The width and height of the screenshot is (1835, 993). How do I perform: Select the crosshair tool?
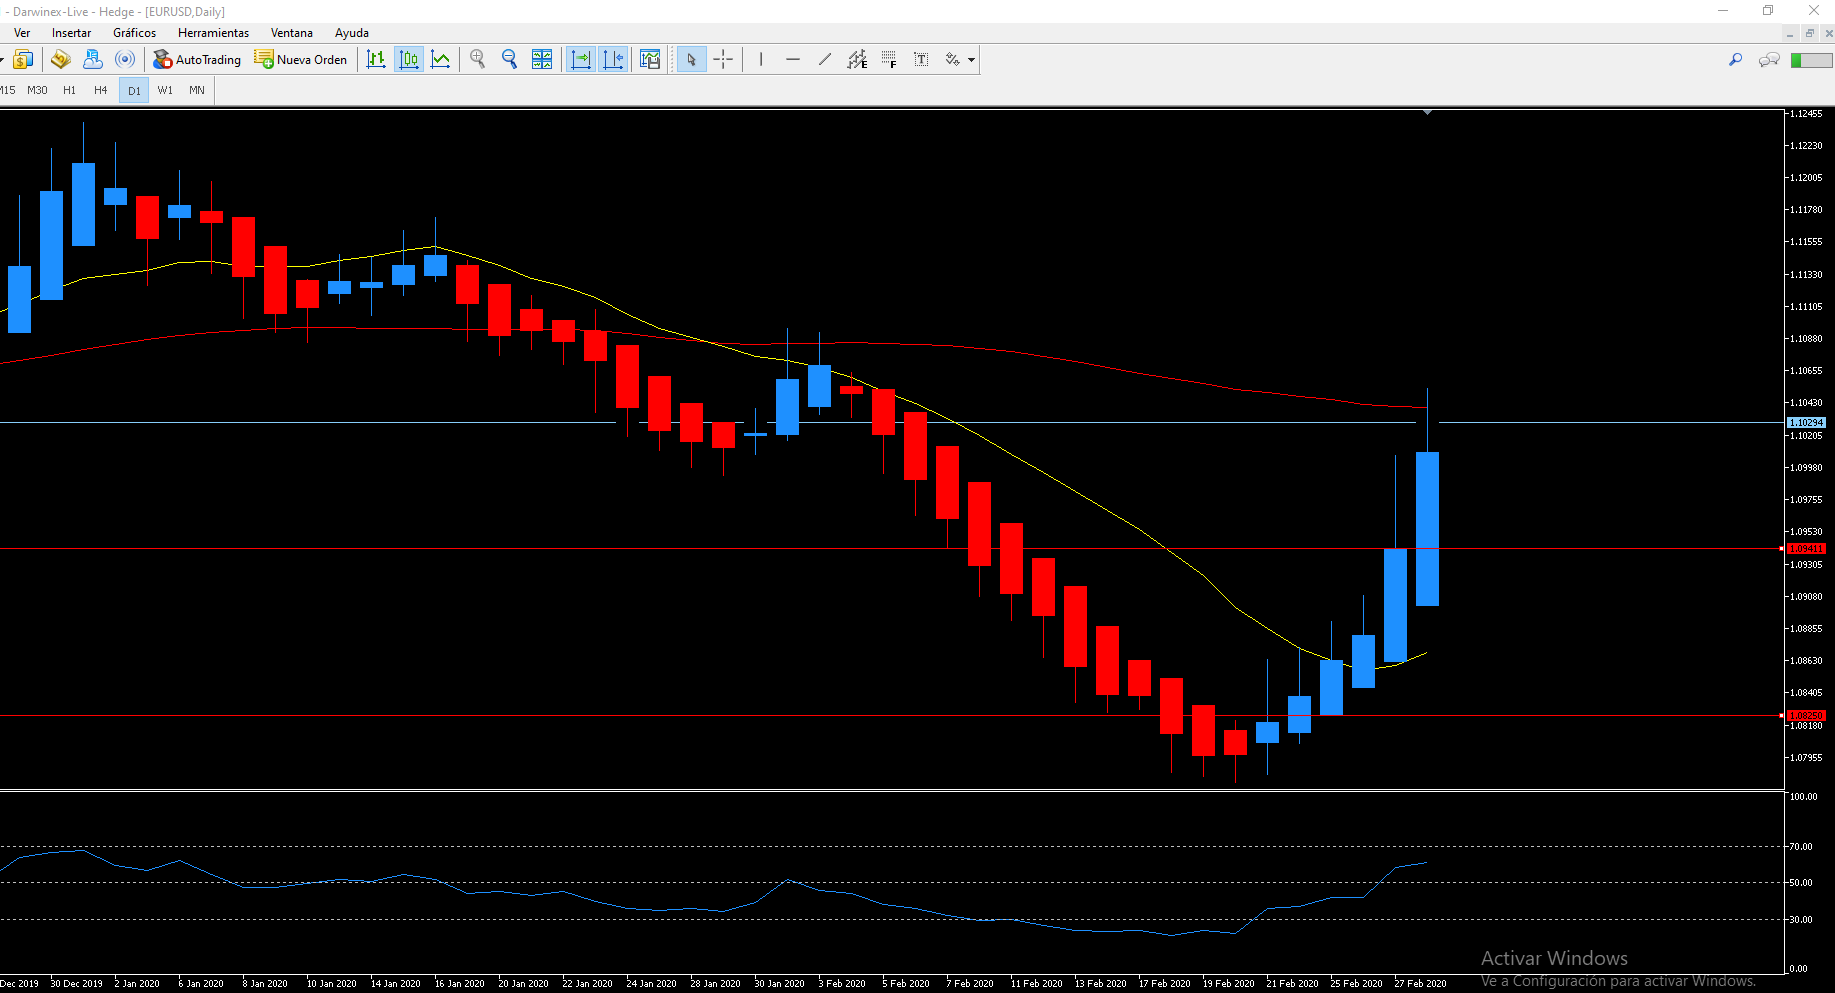(x=723, y=60)
